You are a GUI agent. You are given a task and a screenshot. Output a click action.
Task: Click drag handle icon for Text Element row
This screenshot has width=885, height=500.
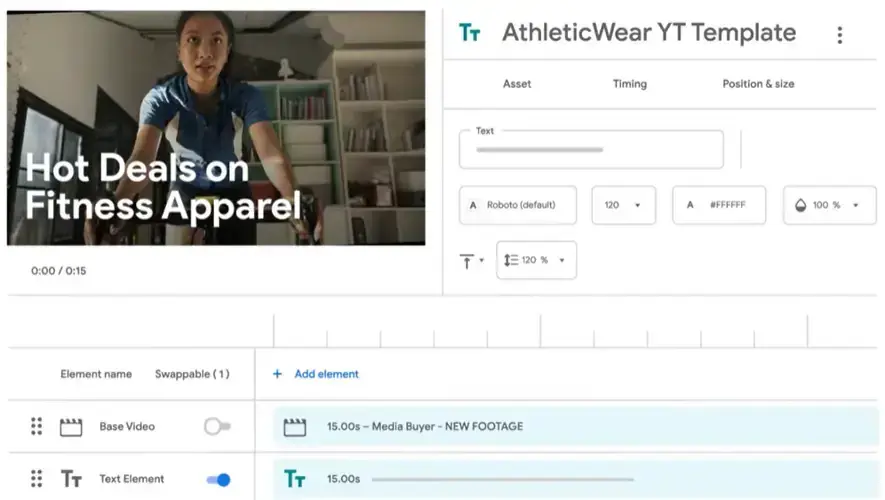37,479
